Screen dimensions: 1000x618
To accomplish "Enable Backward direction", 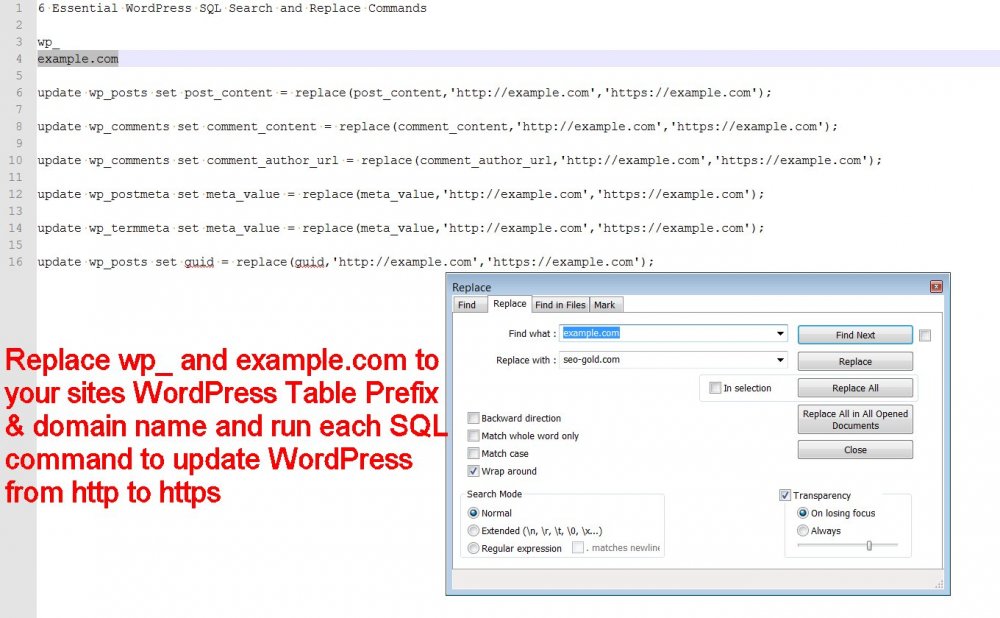I will tap(473, 418).
